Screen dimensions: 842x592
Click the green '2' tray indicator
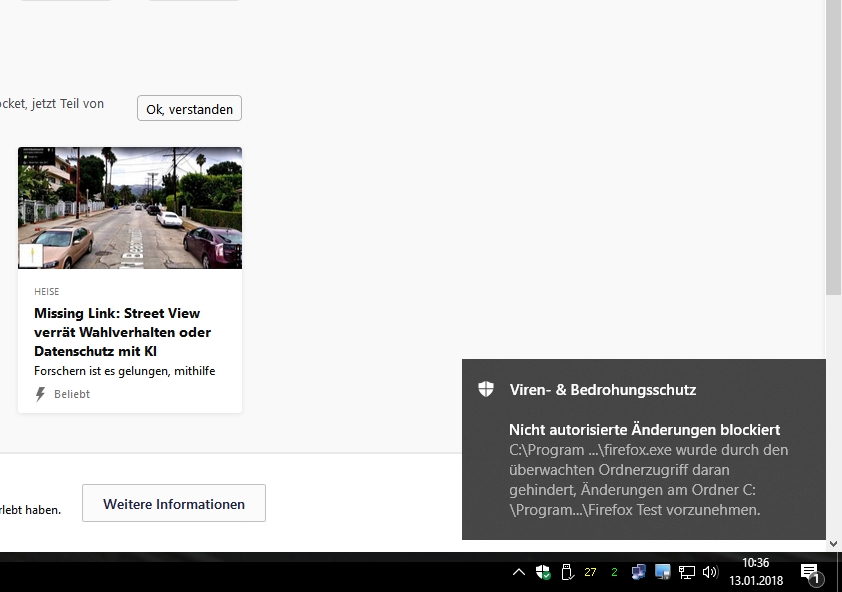[x=614, y=572]
